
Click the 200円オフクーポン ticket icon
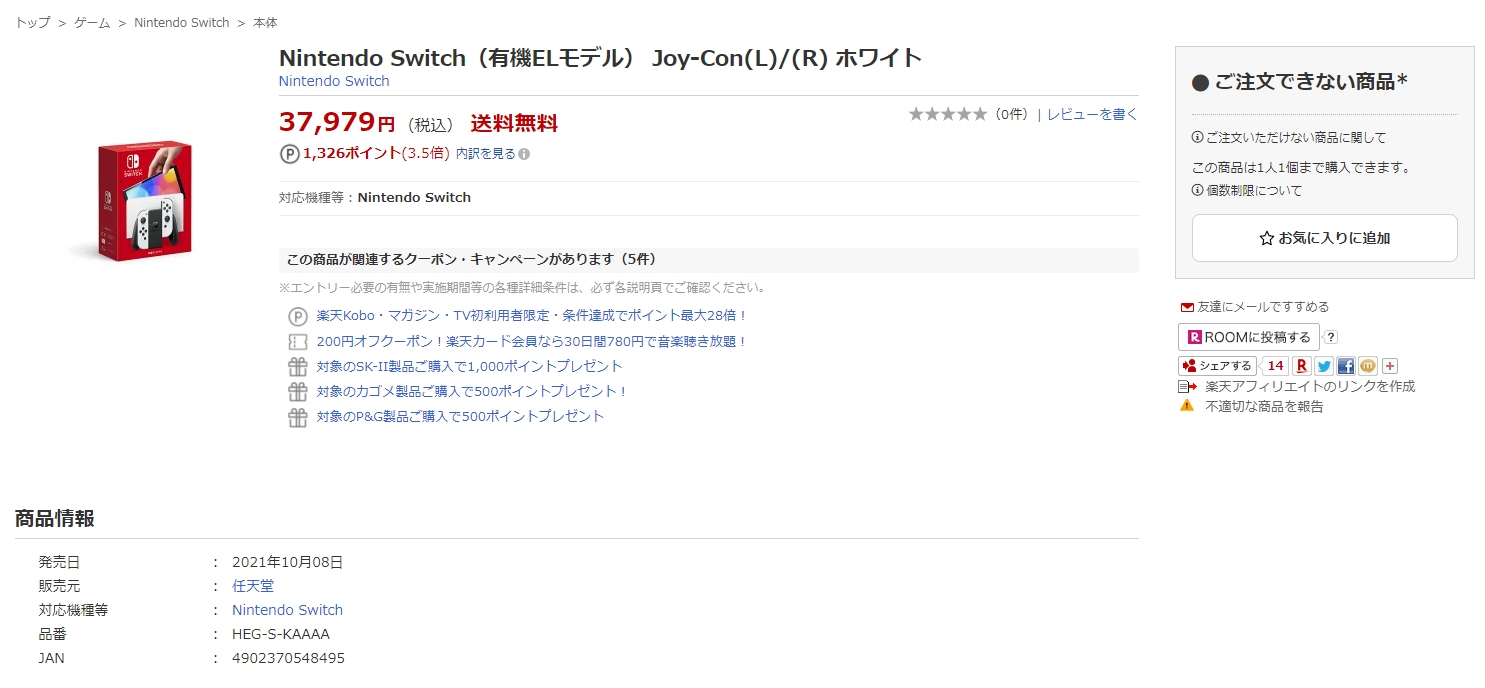point(297,341)
